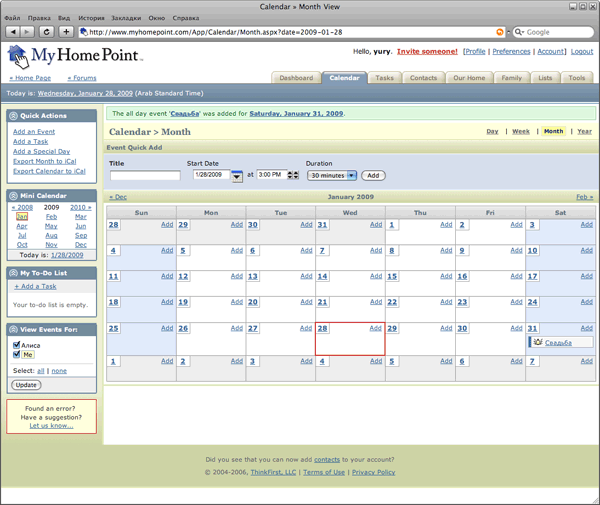The height and width of the screenshot is (505, 600).
Task: Click the time stepper arrows next to 3:00 PM
Action: coord(293,175)
